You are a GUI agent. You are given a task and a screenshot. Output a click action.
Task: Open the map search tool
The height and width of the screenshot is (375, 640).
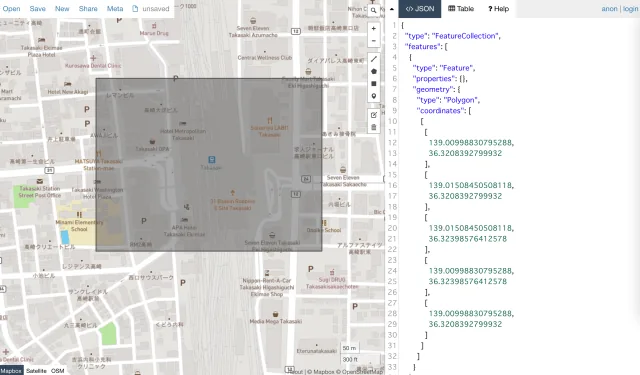tap(373, 11)
